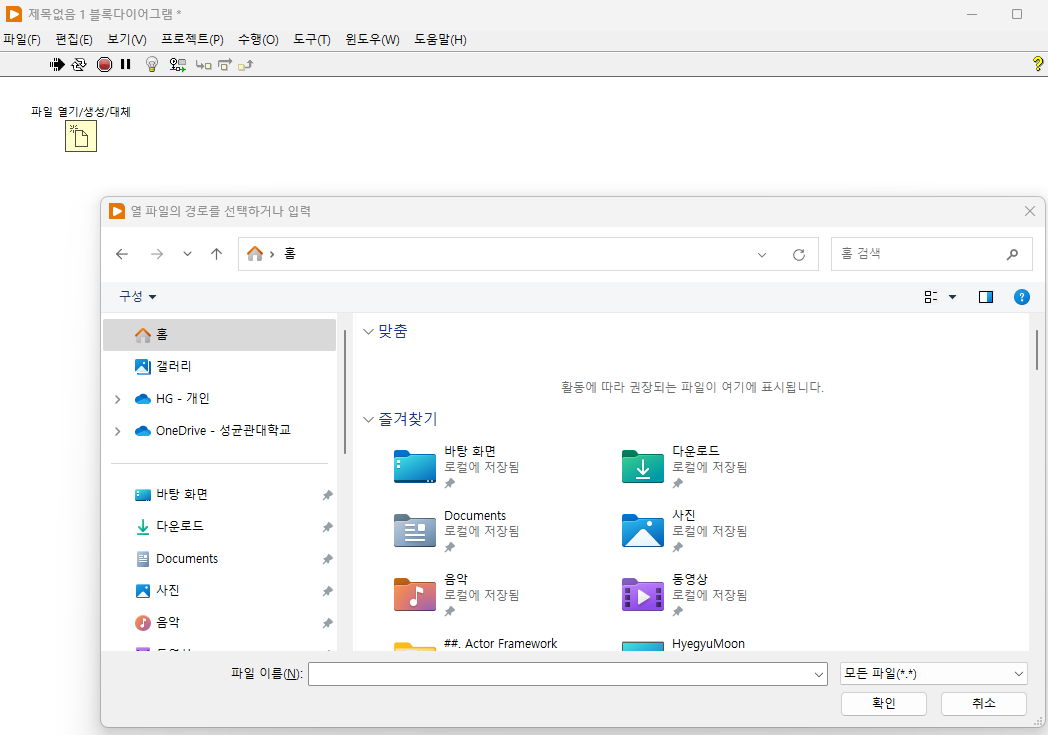Toggle the preview pane icon
The image size is (1048, 735).
click(986, 297)
